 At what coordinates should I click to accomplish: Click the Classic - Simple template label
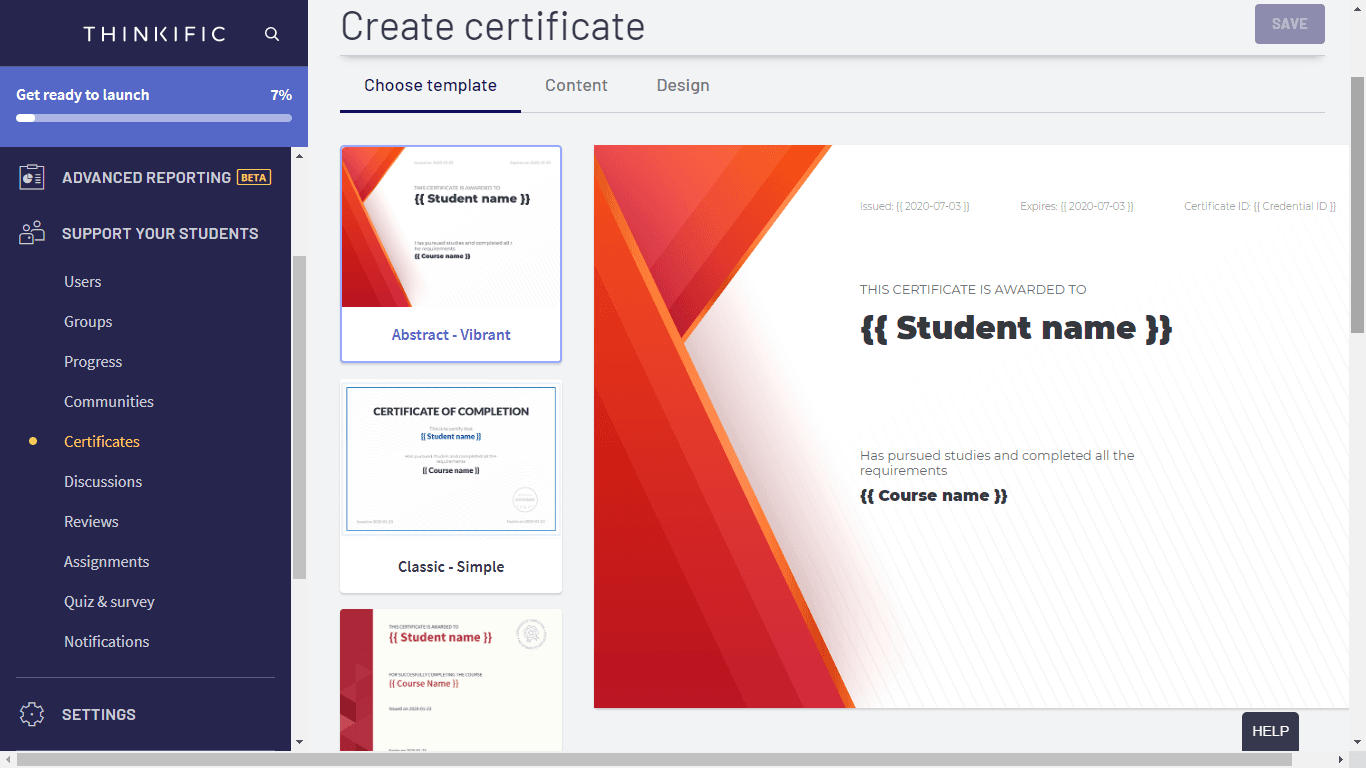(x=451, y=567)
